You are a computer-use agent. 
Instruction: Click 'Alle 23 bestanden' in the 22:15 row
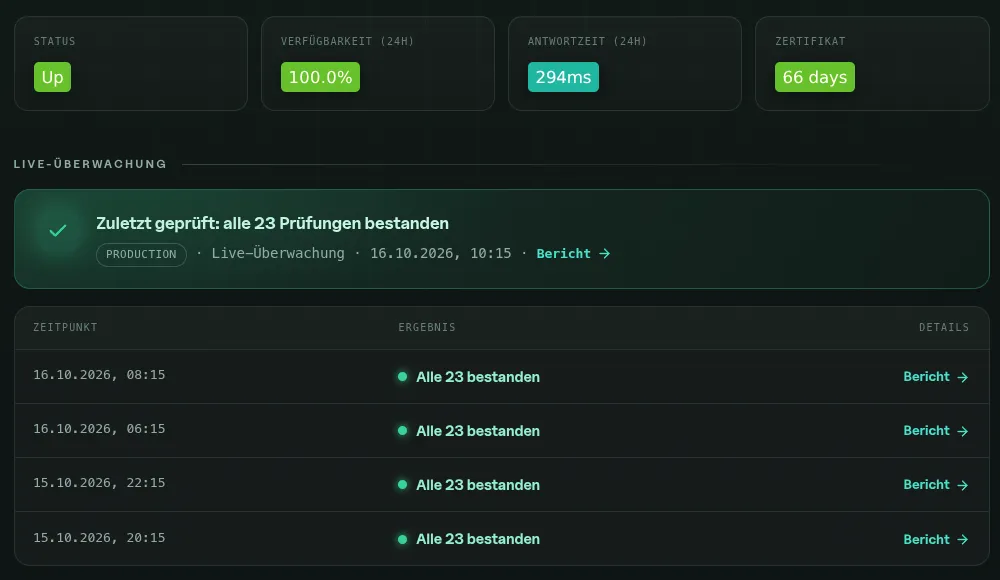[478, 486]
